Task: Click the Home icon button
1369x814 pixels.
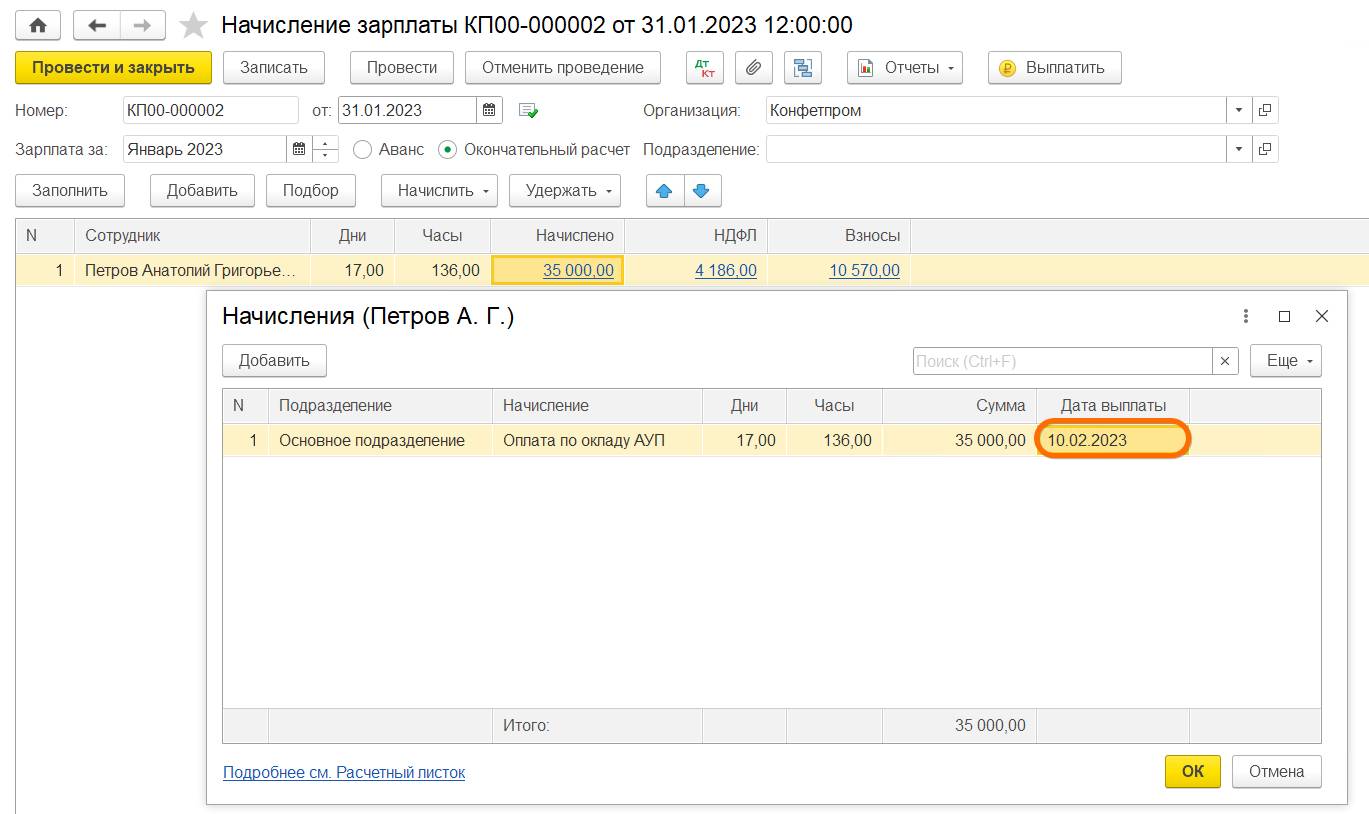Action: pyautogui.click(x=38, y=25)
